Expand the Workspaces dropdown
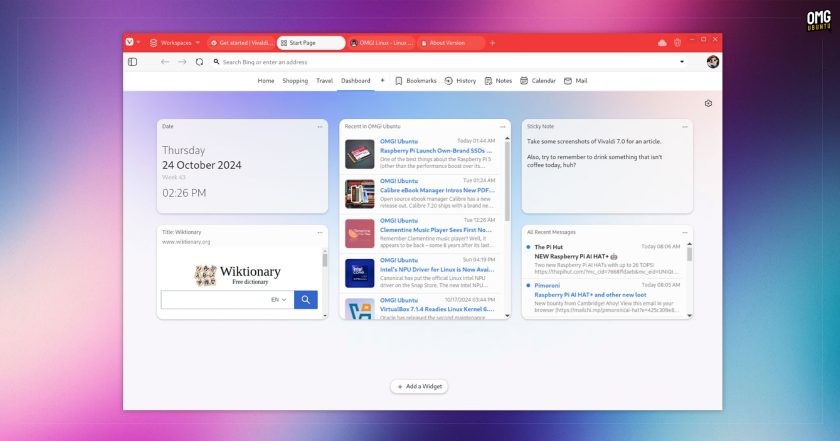Image resolution: width=840 pixels, height=441 pixels. pyautogui.click(x=175, y=43)
